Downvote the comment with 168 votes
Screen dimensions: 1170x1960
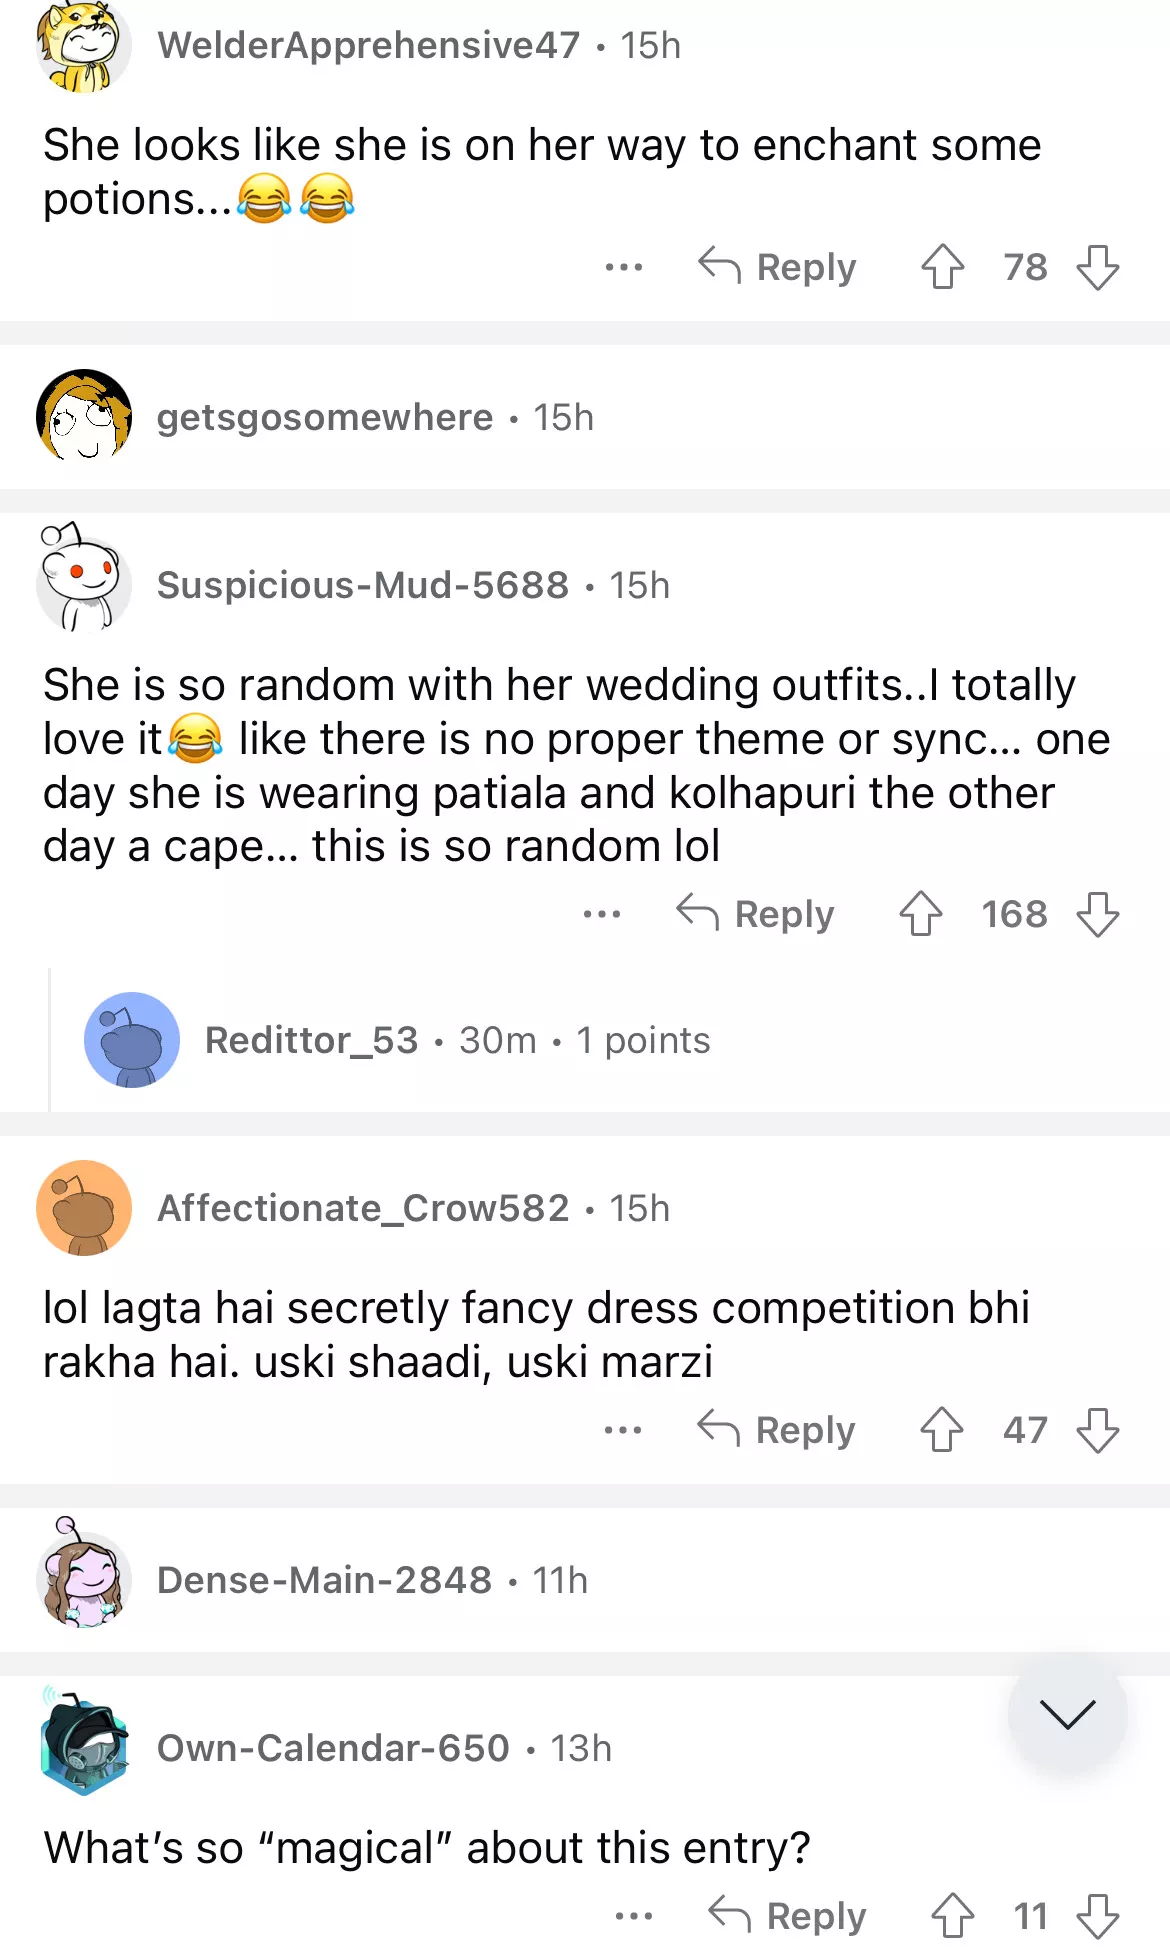[x=1097, y=914]
